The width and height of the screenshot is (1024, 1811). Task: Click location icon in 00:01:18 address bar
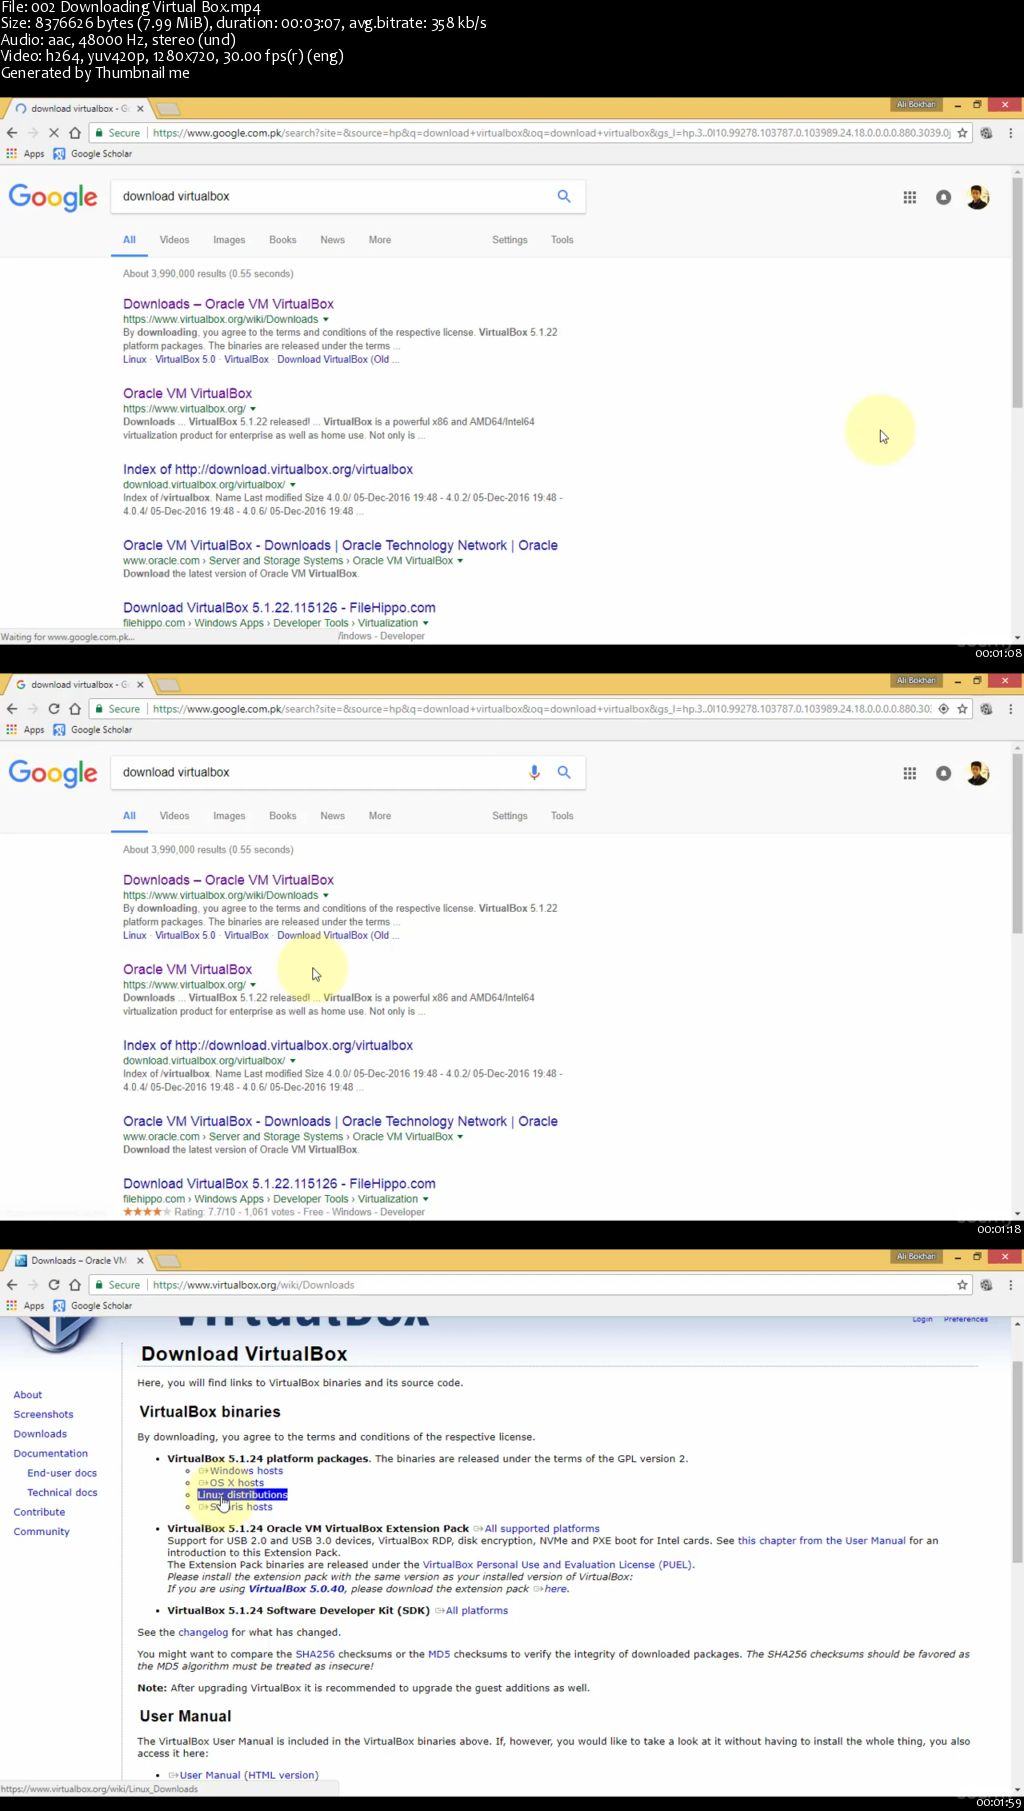[943, 708]
